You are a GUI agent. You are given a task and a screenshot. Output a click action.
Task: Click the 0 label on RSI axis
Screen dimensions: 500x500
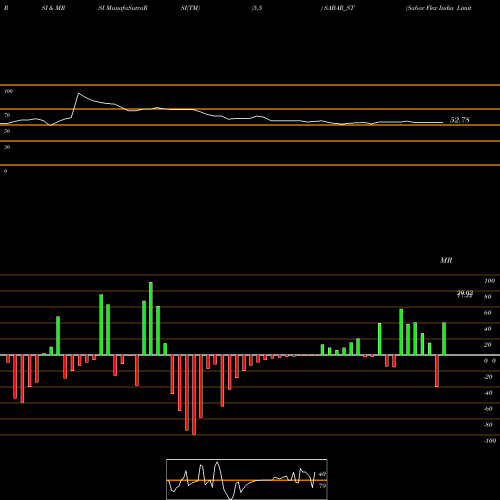(x=5, y=171)
